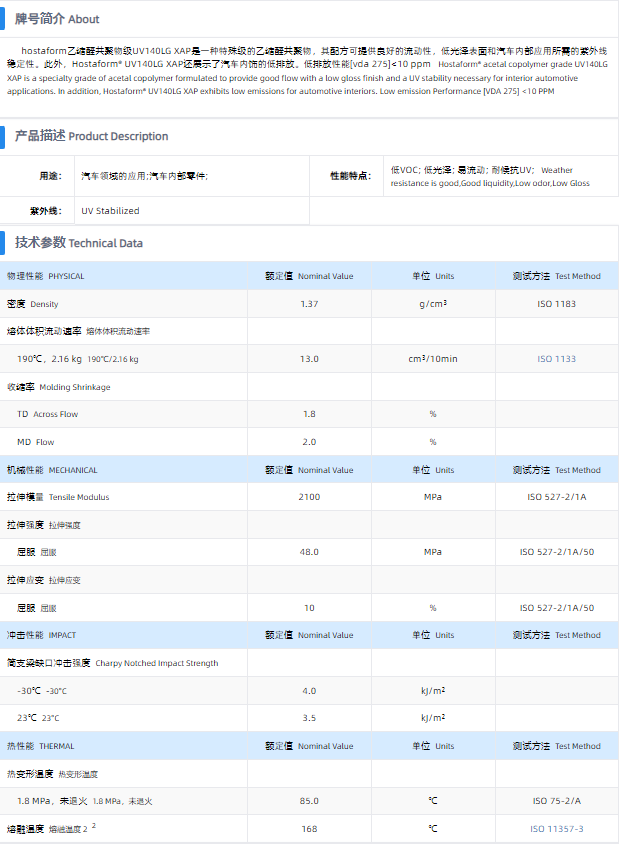
Task: Select the 产品描述 Product Description heading
Action: point(91,136)
